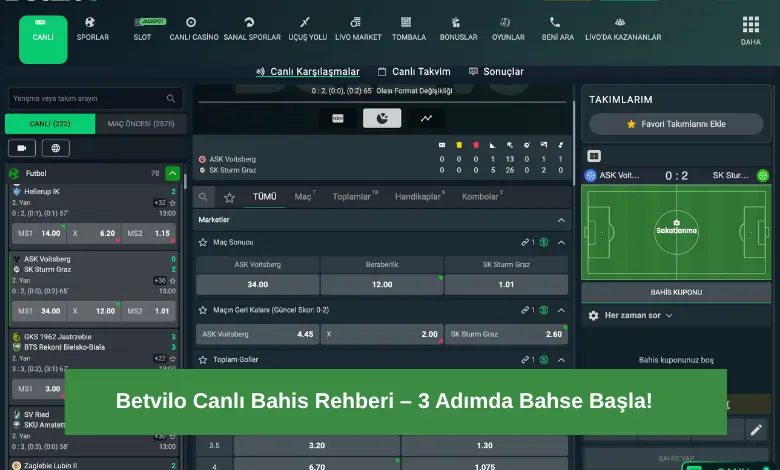Open bet slip settings gear

(x=593, y=315)
